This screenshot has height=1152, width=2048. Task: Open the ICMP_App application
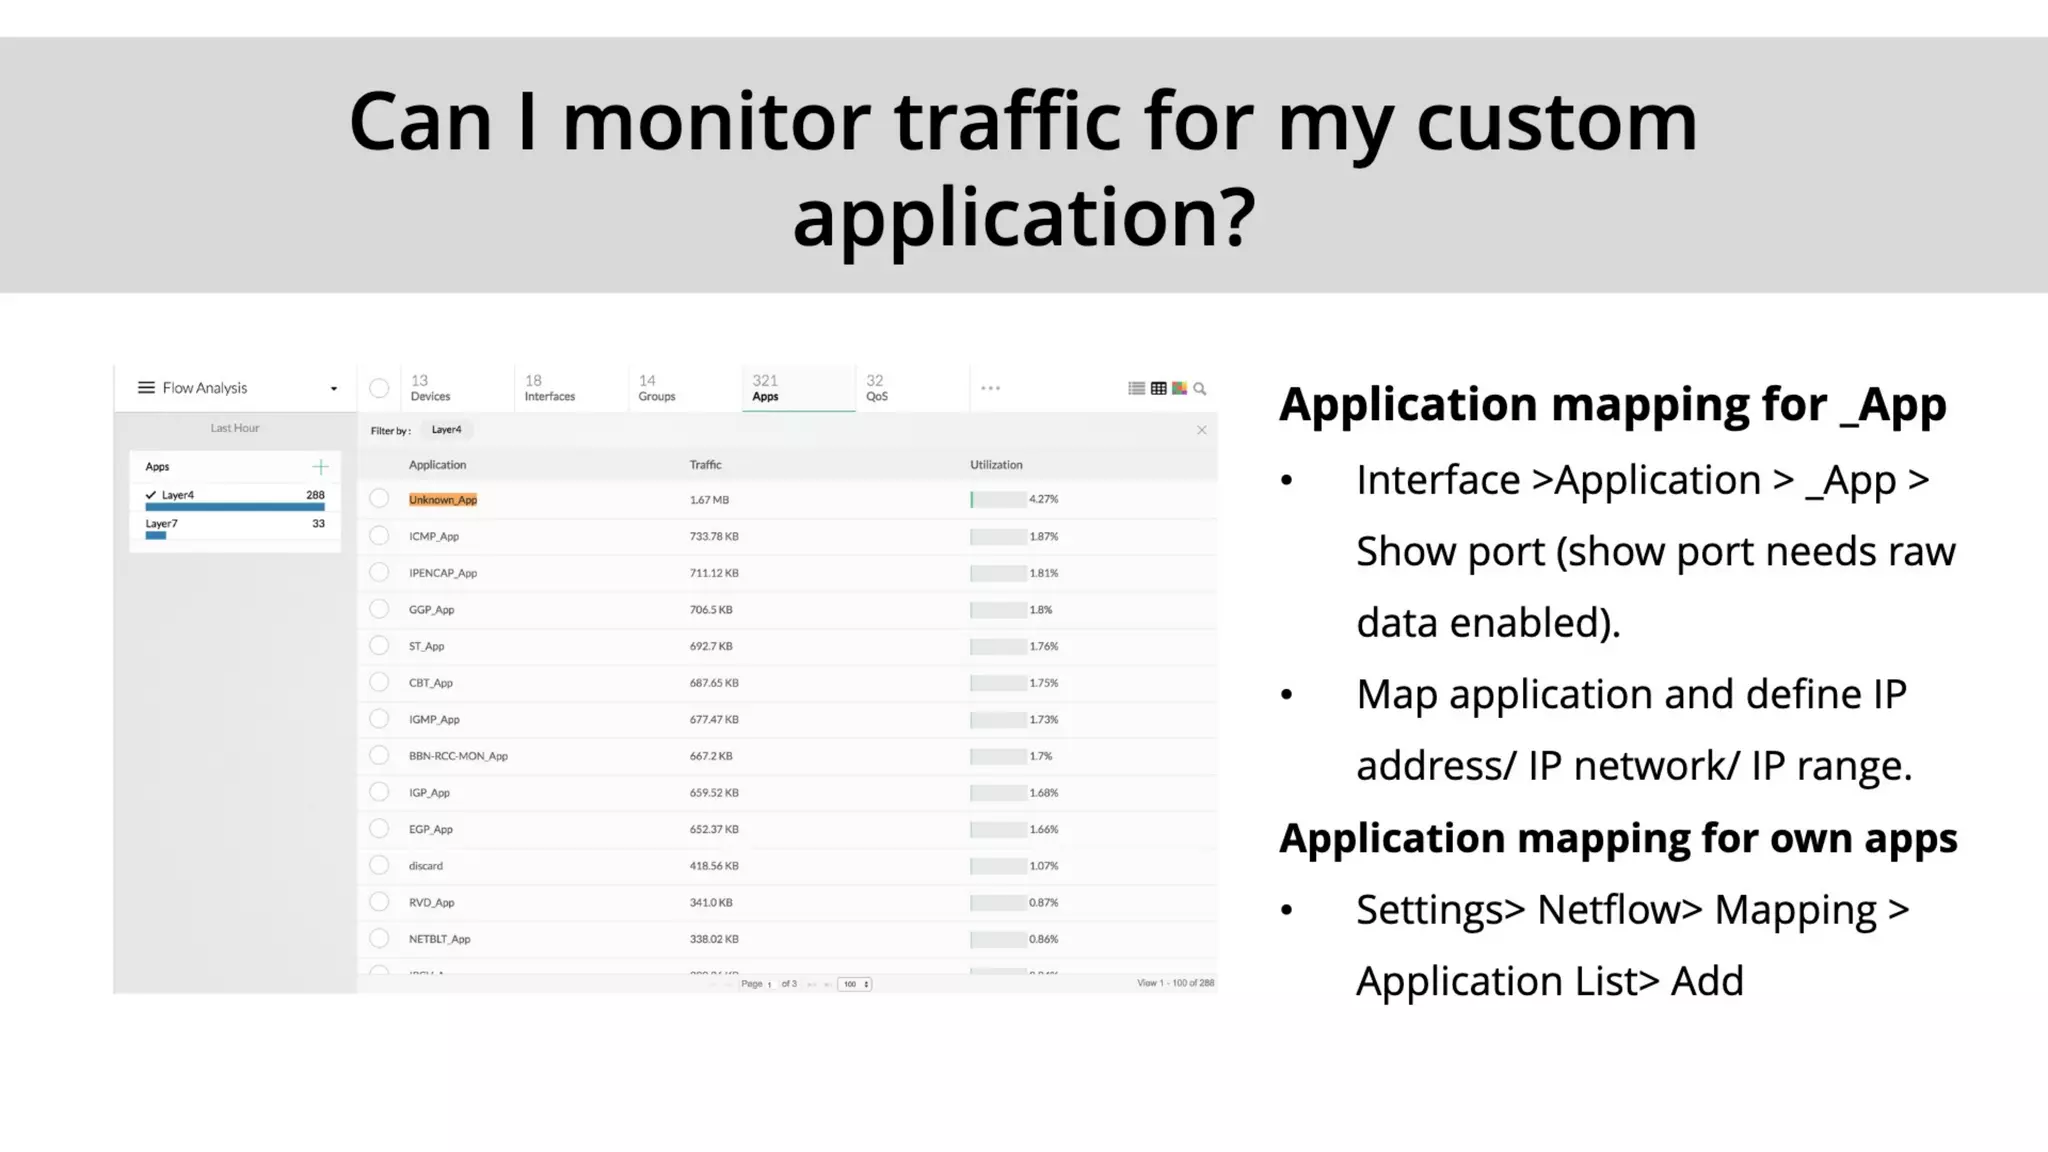point(434,537)
